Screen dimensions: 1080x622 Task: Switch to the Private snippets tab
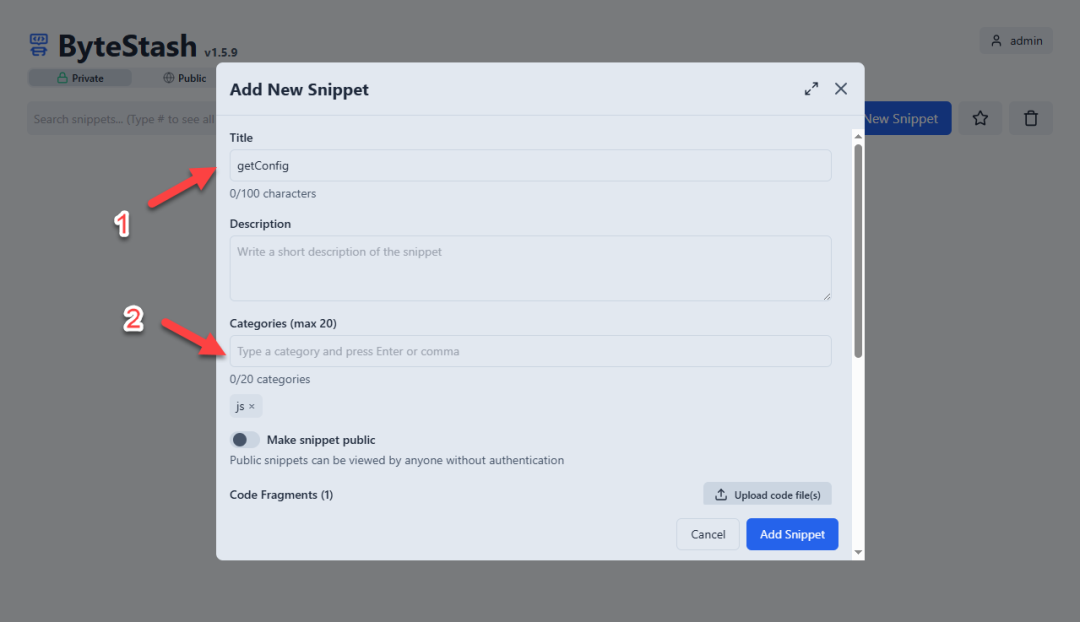80,78
